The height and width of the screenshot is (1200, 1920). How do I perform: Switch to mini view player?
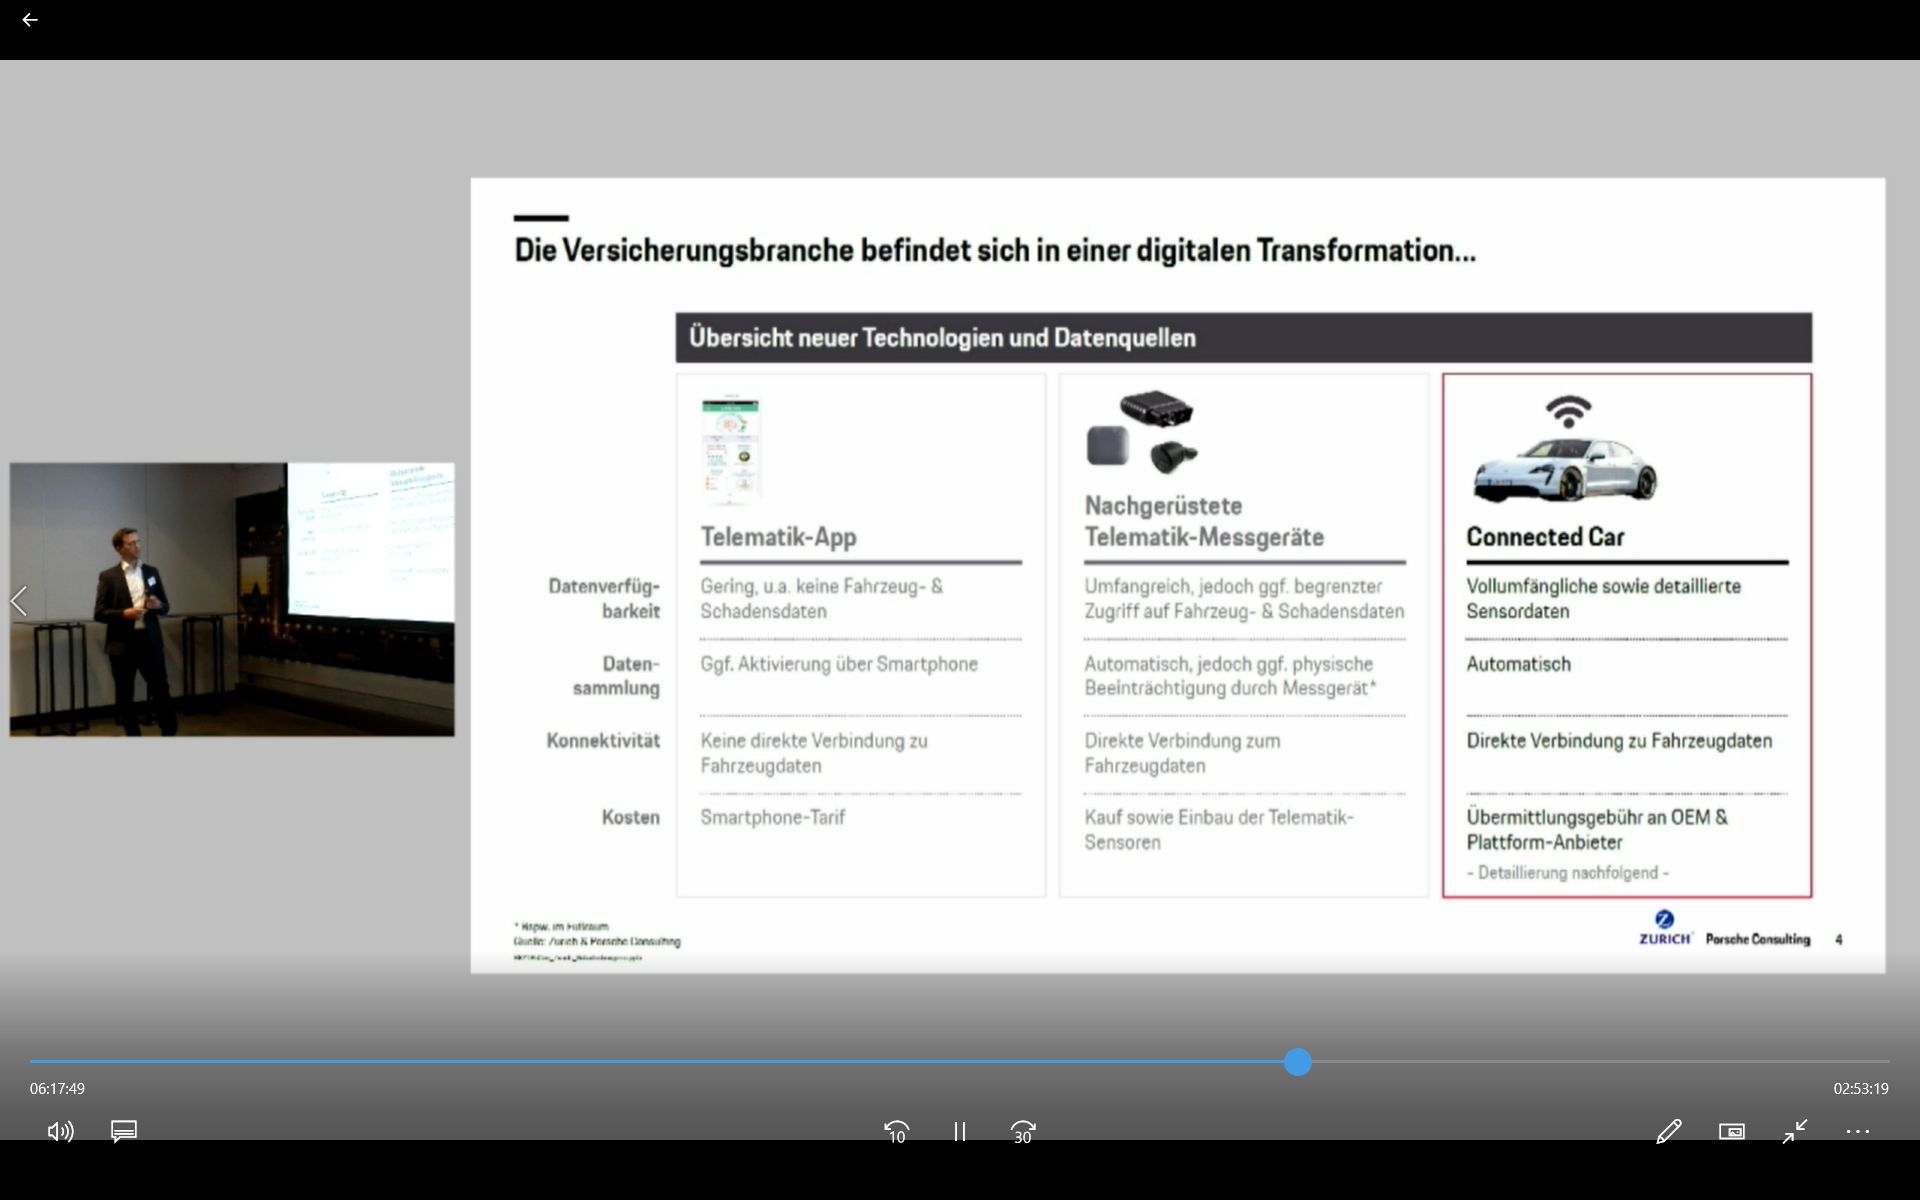(1731, 1131)
